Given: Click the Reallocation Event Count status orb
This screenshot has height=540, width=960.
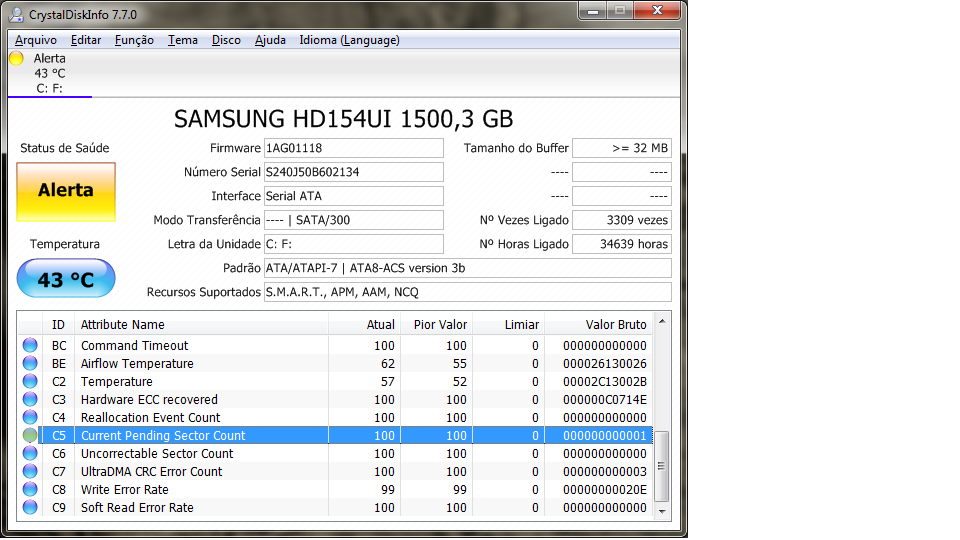Looking at the screenshot, I should pos(30,418).
